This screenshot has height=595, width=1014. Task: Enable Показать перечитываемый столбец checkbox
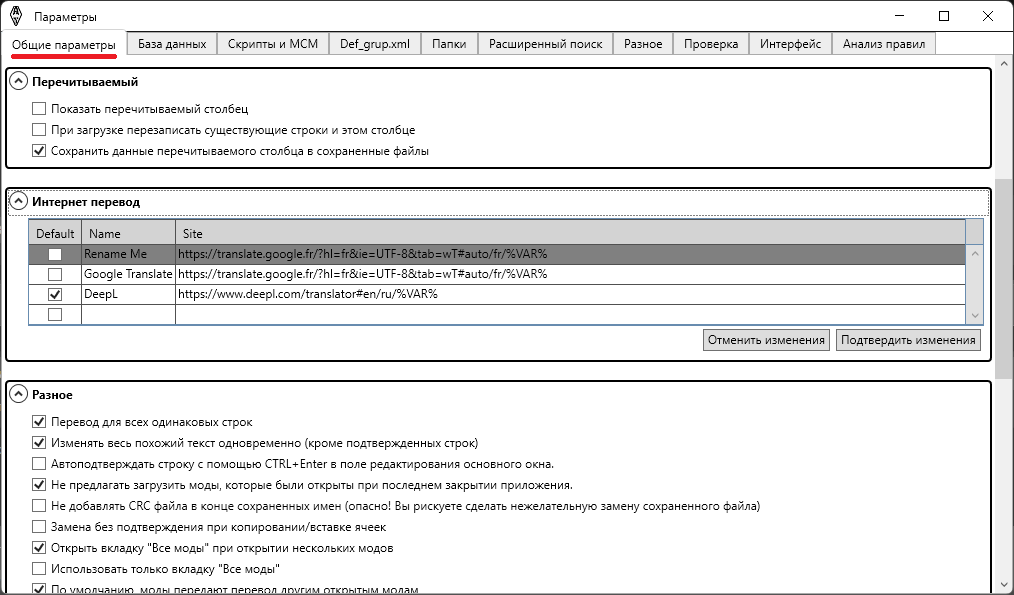[39, 109]
